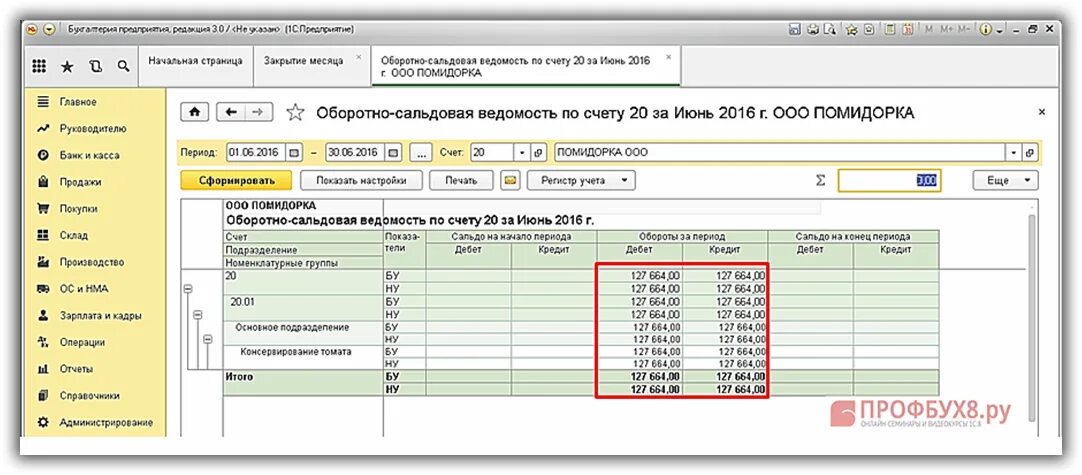Open the Руководителю section
Viewport: 1082px width, 475px height.
tap(92, 128)
